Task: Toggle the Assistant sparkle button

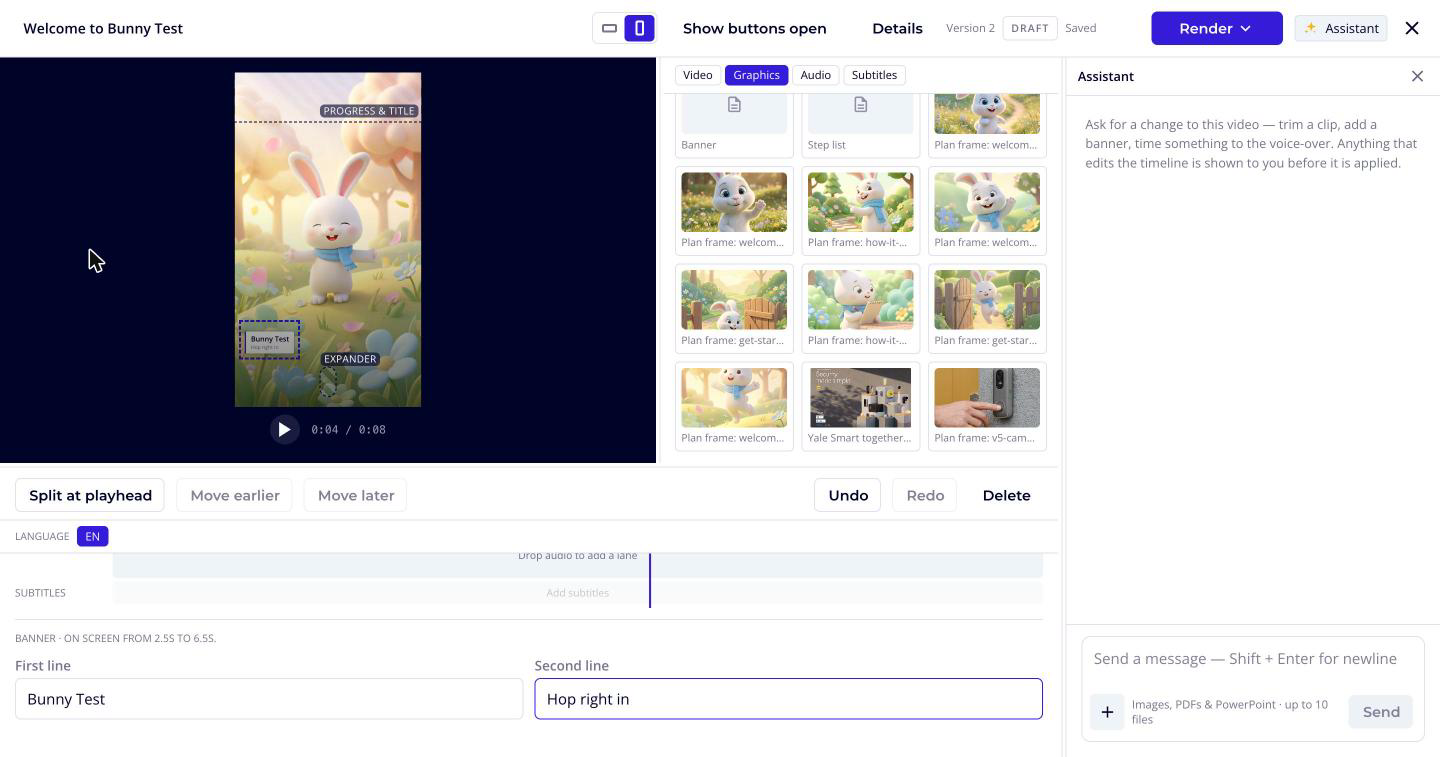Action: coord(1341,28)
